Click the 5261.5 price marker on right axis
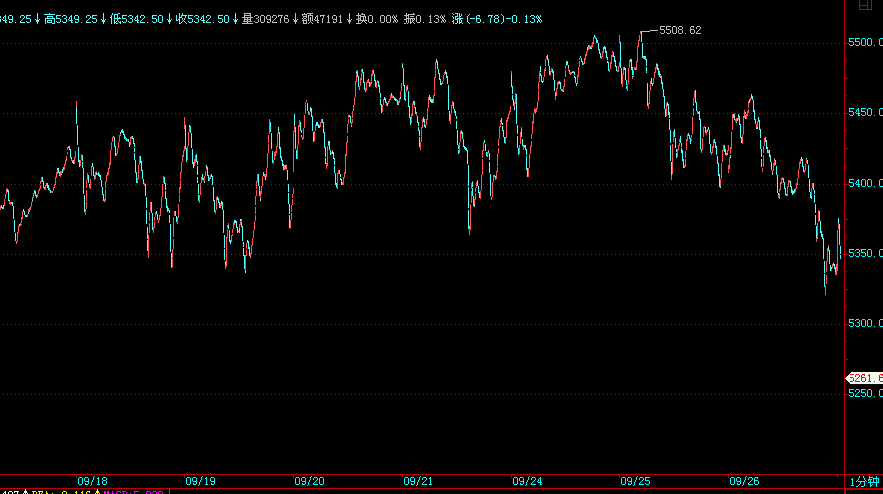 point(865,378)
